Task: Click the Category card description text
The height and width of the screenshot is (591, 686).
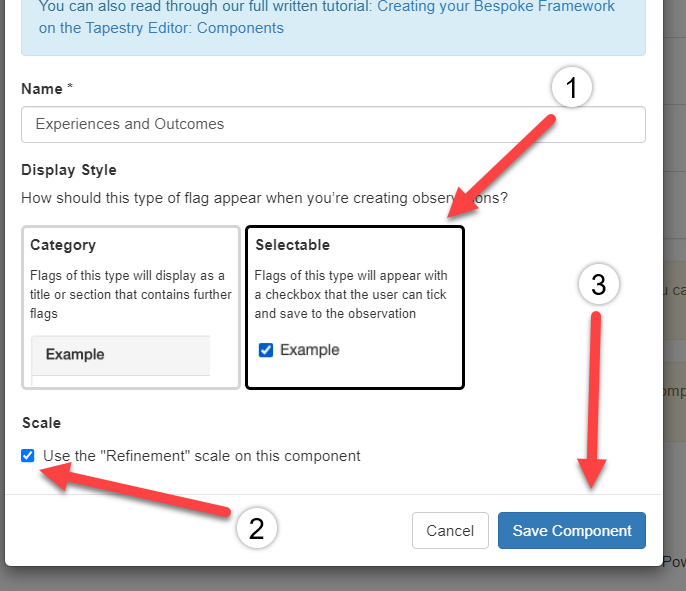Action: click(131, 294)
